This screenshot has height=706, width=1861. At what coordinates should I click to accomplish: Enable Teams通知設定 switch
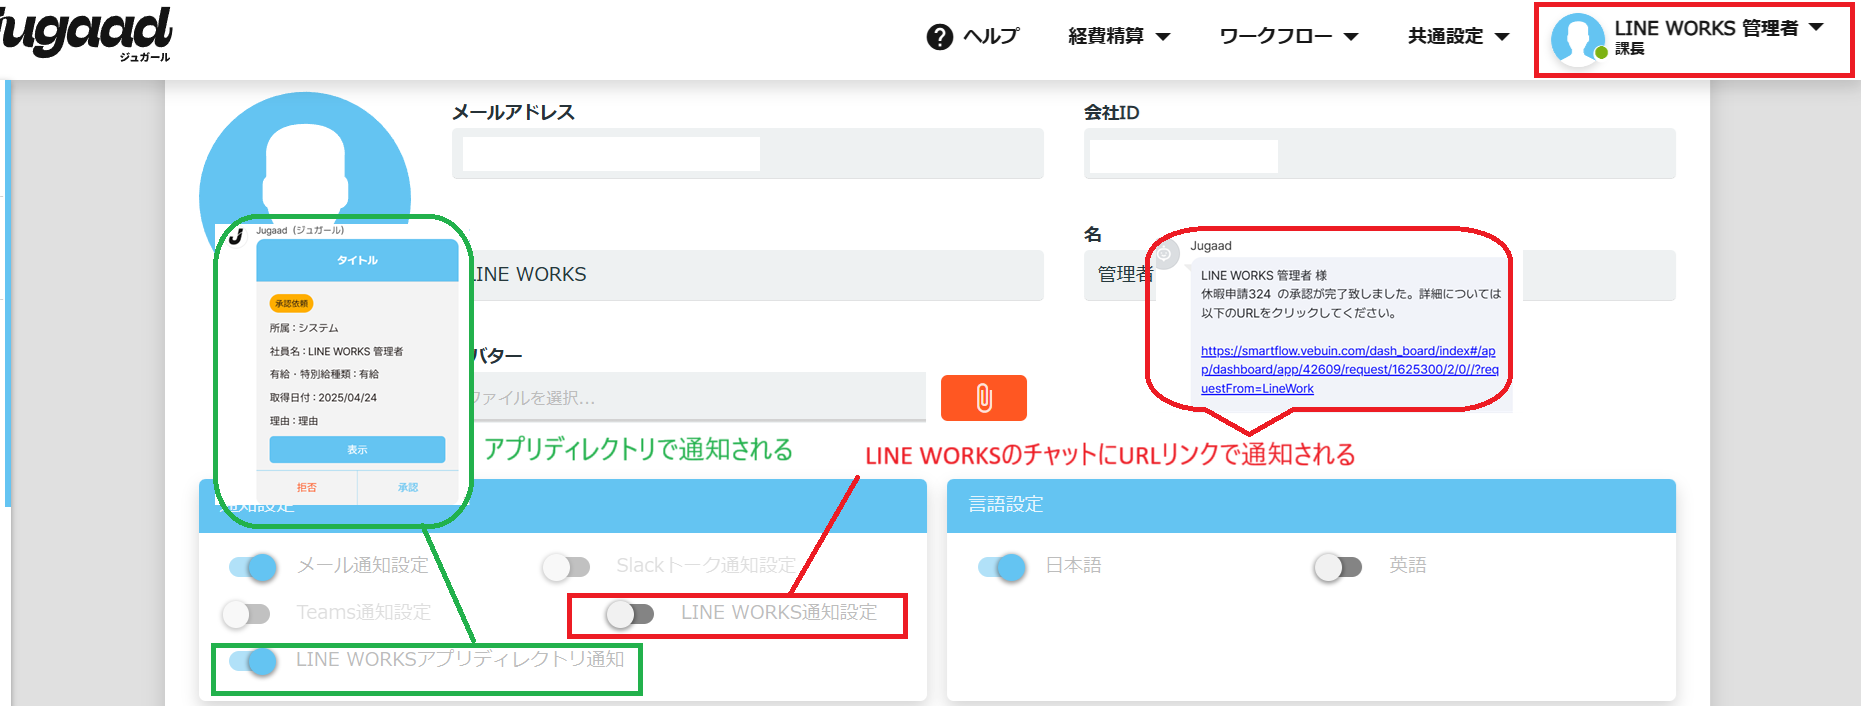tap(246, 613)
